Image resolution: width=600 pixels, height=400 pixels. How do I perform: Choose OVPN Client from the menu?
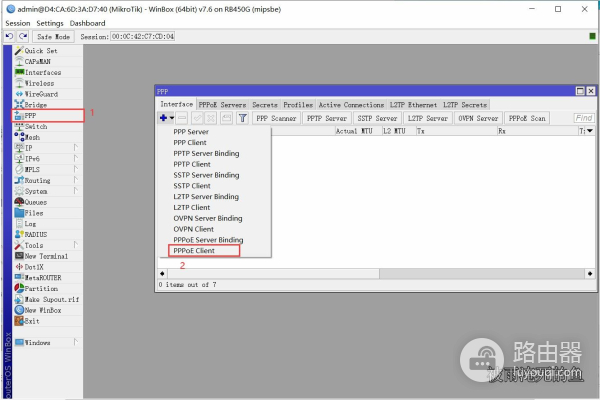pos(194,229)
